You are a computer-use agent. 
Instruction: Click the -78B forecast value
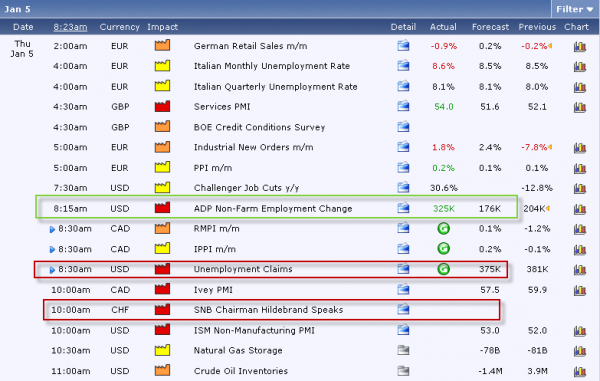click(490, 350)
